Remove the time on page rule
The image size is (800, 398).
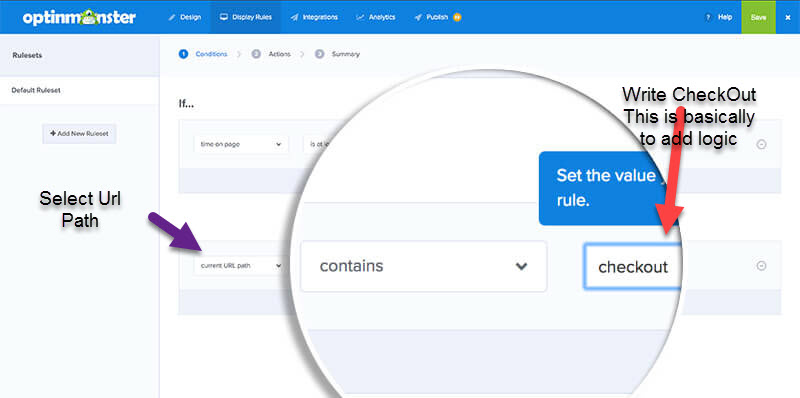(x=761, y=144)
